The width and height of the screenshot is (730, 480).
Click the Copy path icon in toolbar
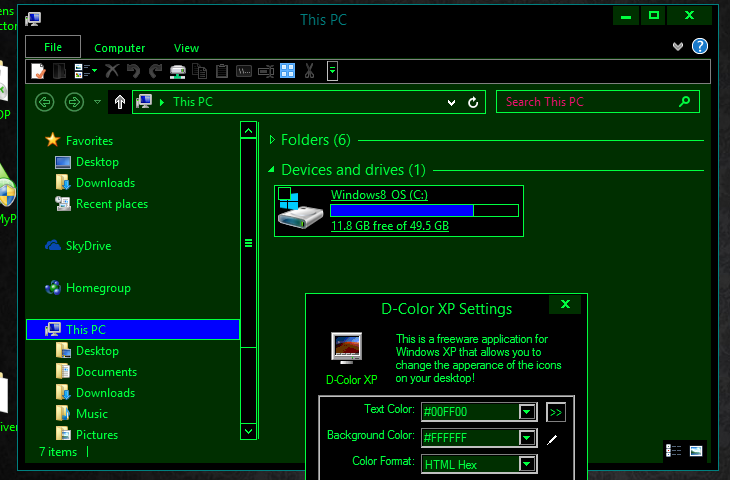click(244, 71)
